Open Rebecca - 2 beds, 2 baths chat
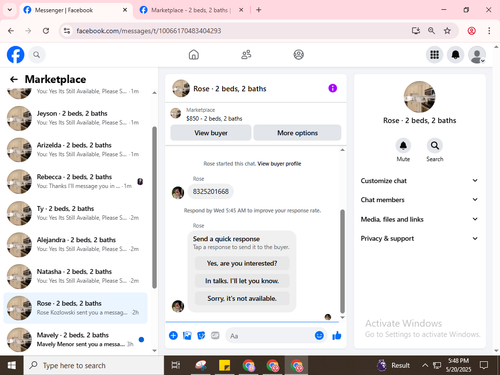Image resolution: width=500 pixels, height=375 pixels. pos(75,182)
